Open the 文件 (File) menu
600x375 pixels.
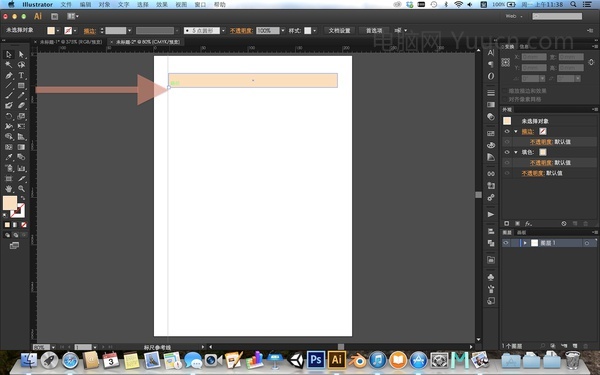point(66,4)
